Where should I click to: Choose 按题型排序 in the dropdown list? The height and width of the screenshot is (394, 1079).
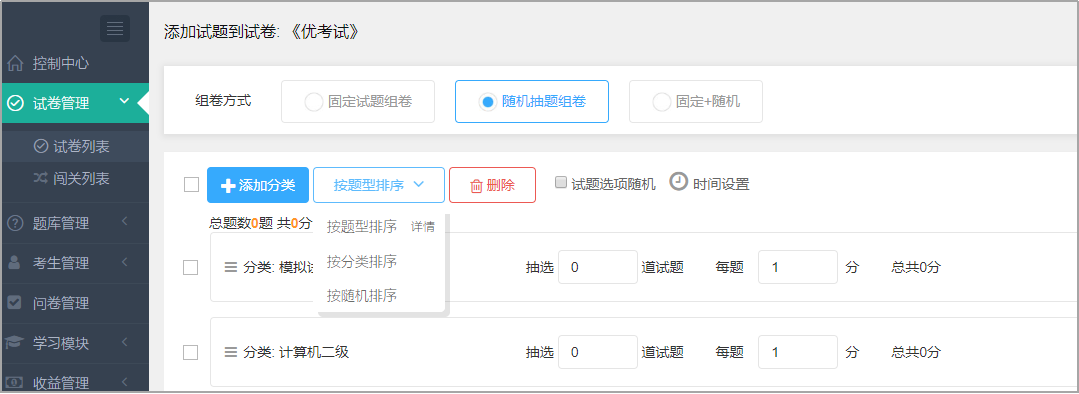point(362,227)
